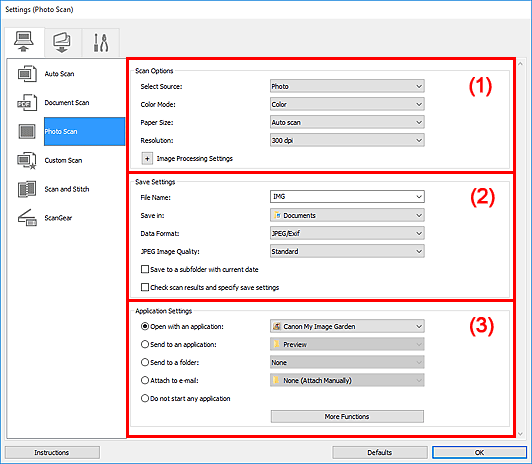Click the disabled Preview application dropdown
Image resolution: width=532 pixels, height=464 pixels.
pyautogui.click(x=347, y=344)
